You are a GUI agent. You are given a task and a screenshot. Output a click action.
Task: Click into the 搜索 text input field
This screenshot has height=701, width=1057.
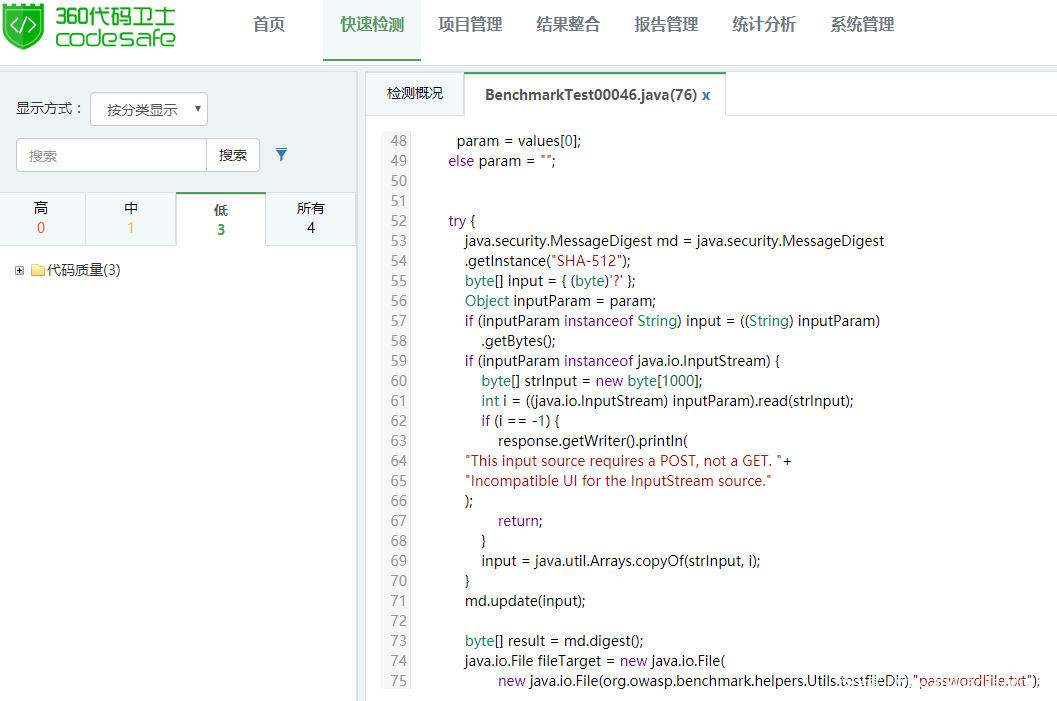point(111,155)
